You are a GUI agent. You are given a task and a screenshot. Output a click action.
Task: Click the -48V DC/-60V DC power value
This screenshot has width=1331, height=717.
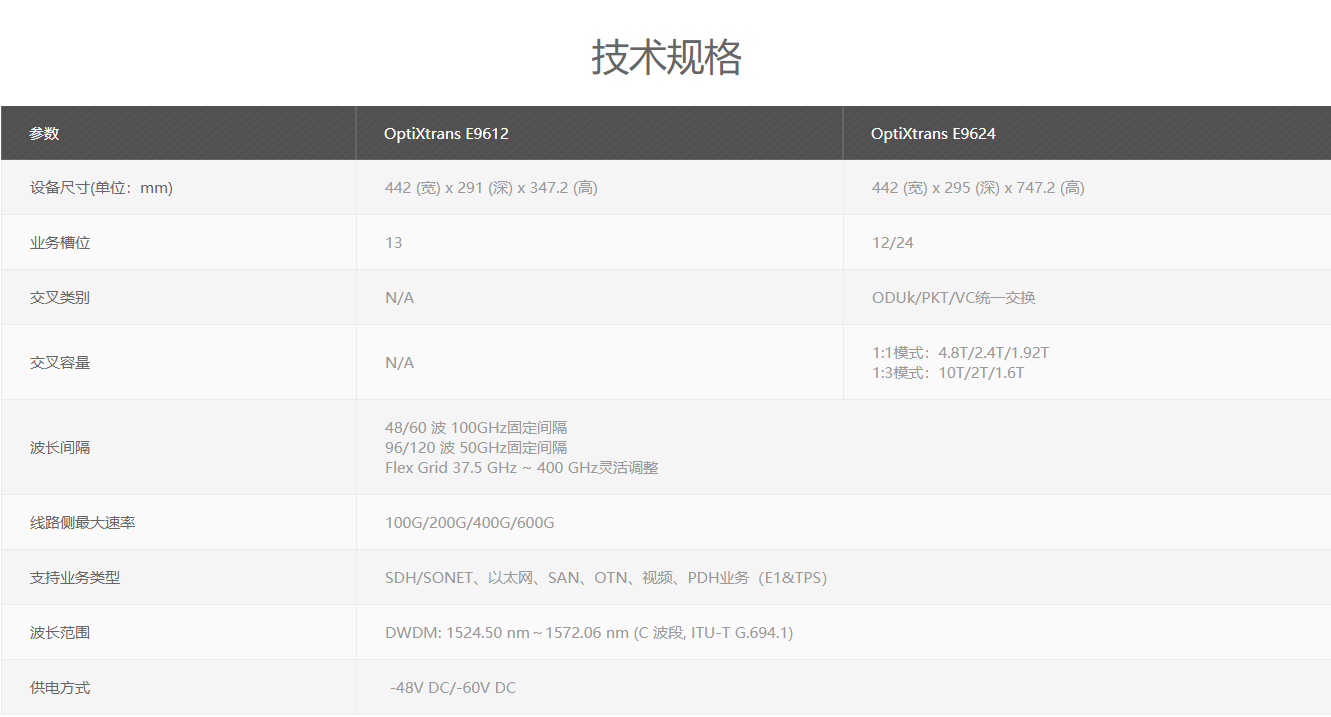(x=453, y=687)
